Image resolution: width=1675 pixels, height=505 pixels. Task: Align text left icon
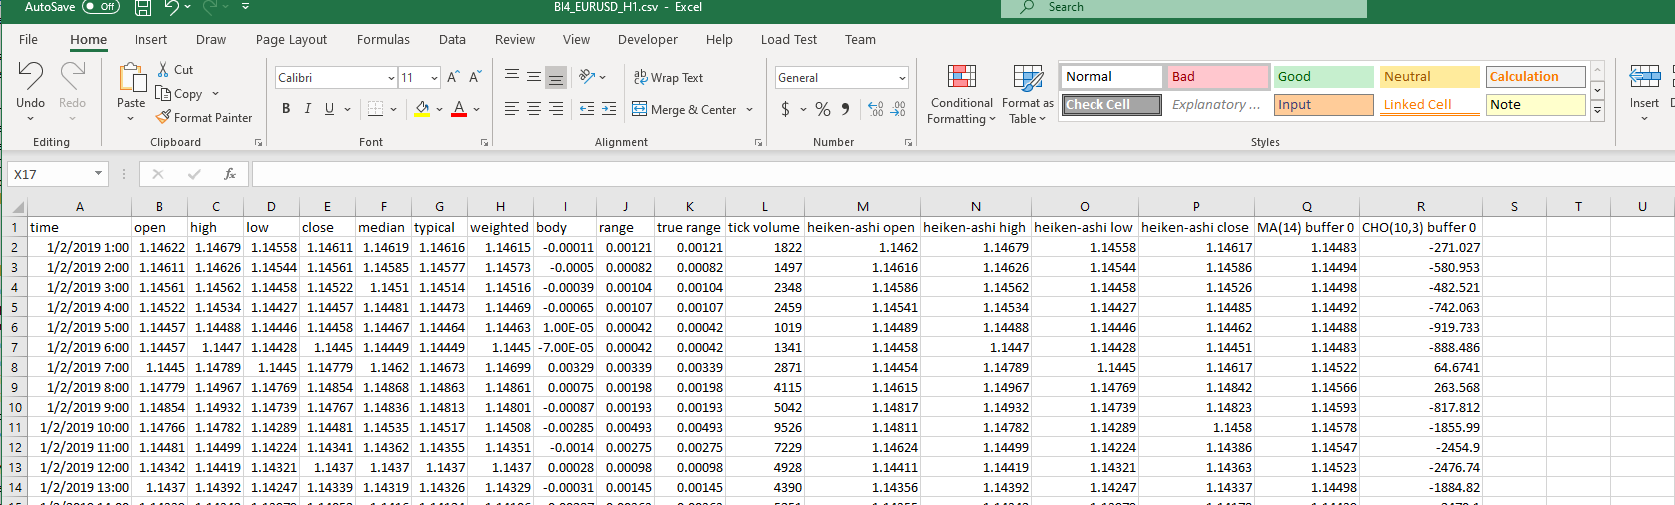click(512, 108)
